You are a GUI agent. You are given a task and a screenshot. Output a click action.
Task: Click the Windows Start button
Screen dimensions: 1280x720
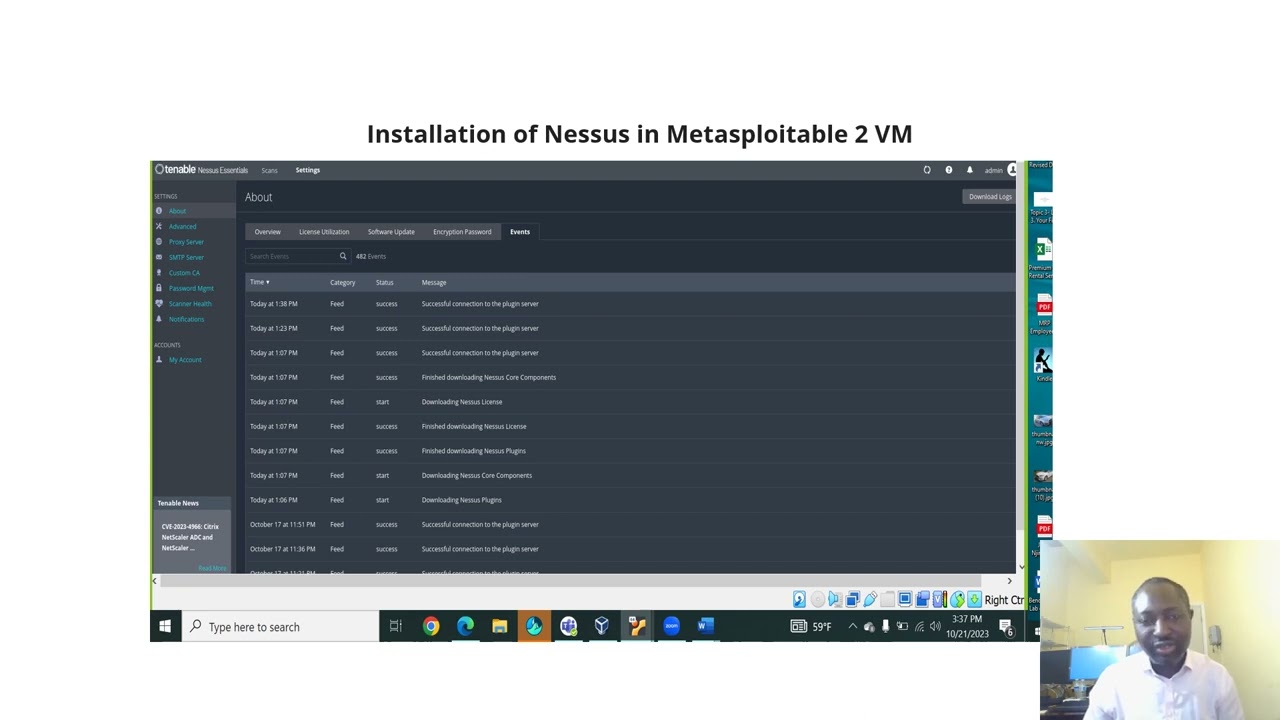coord(165,627)
